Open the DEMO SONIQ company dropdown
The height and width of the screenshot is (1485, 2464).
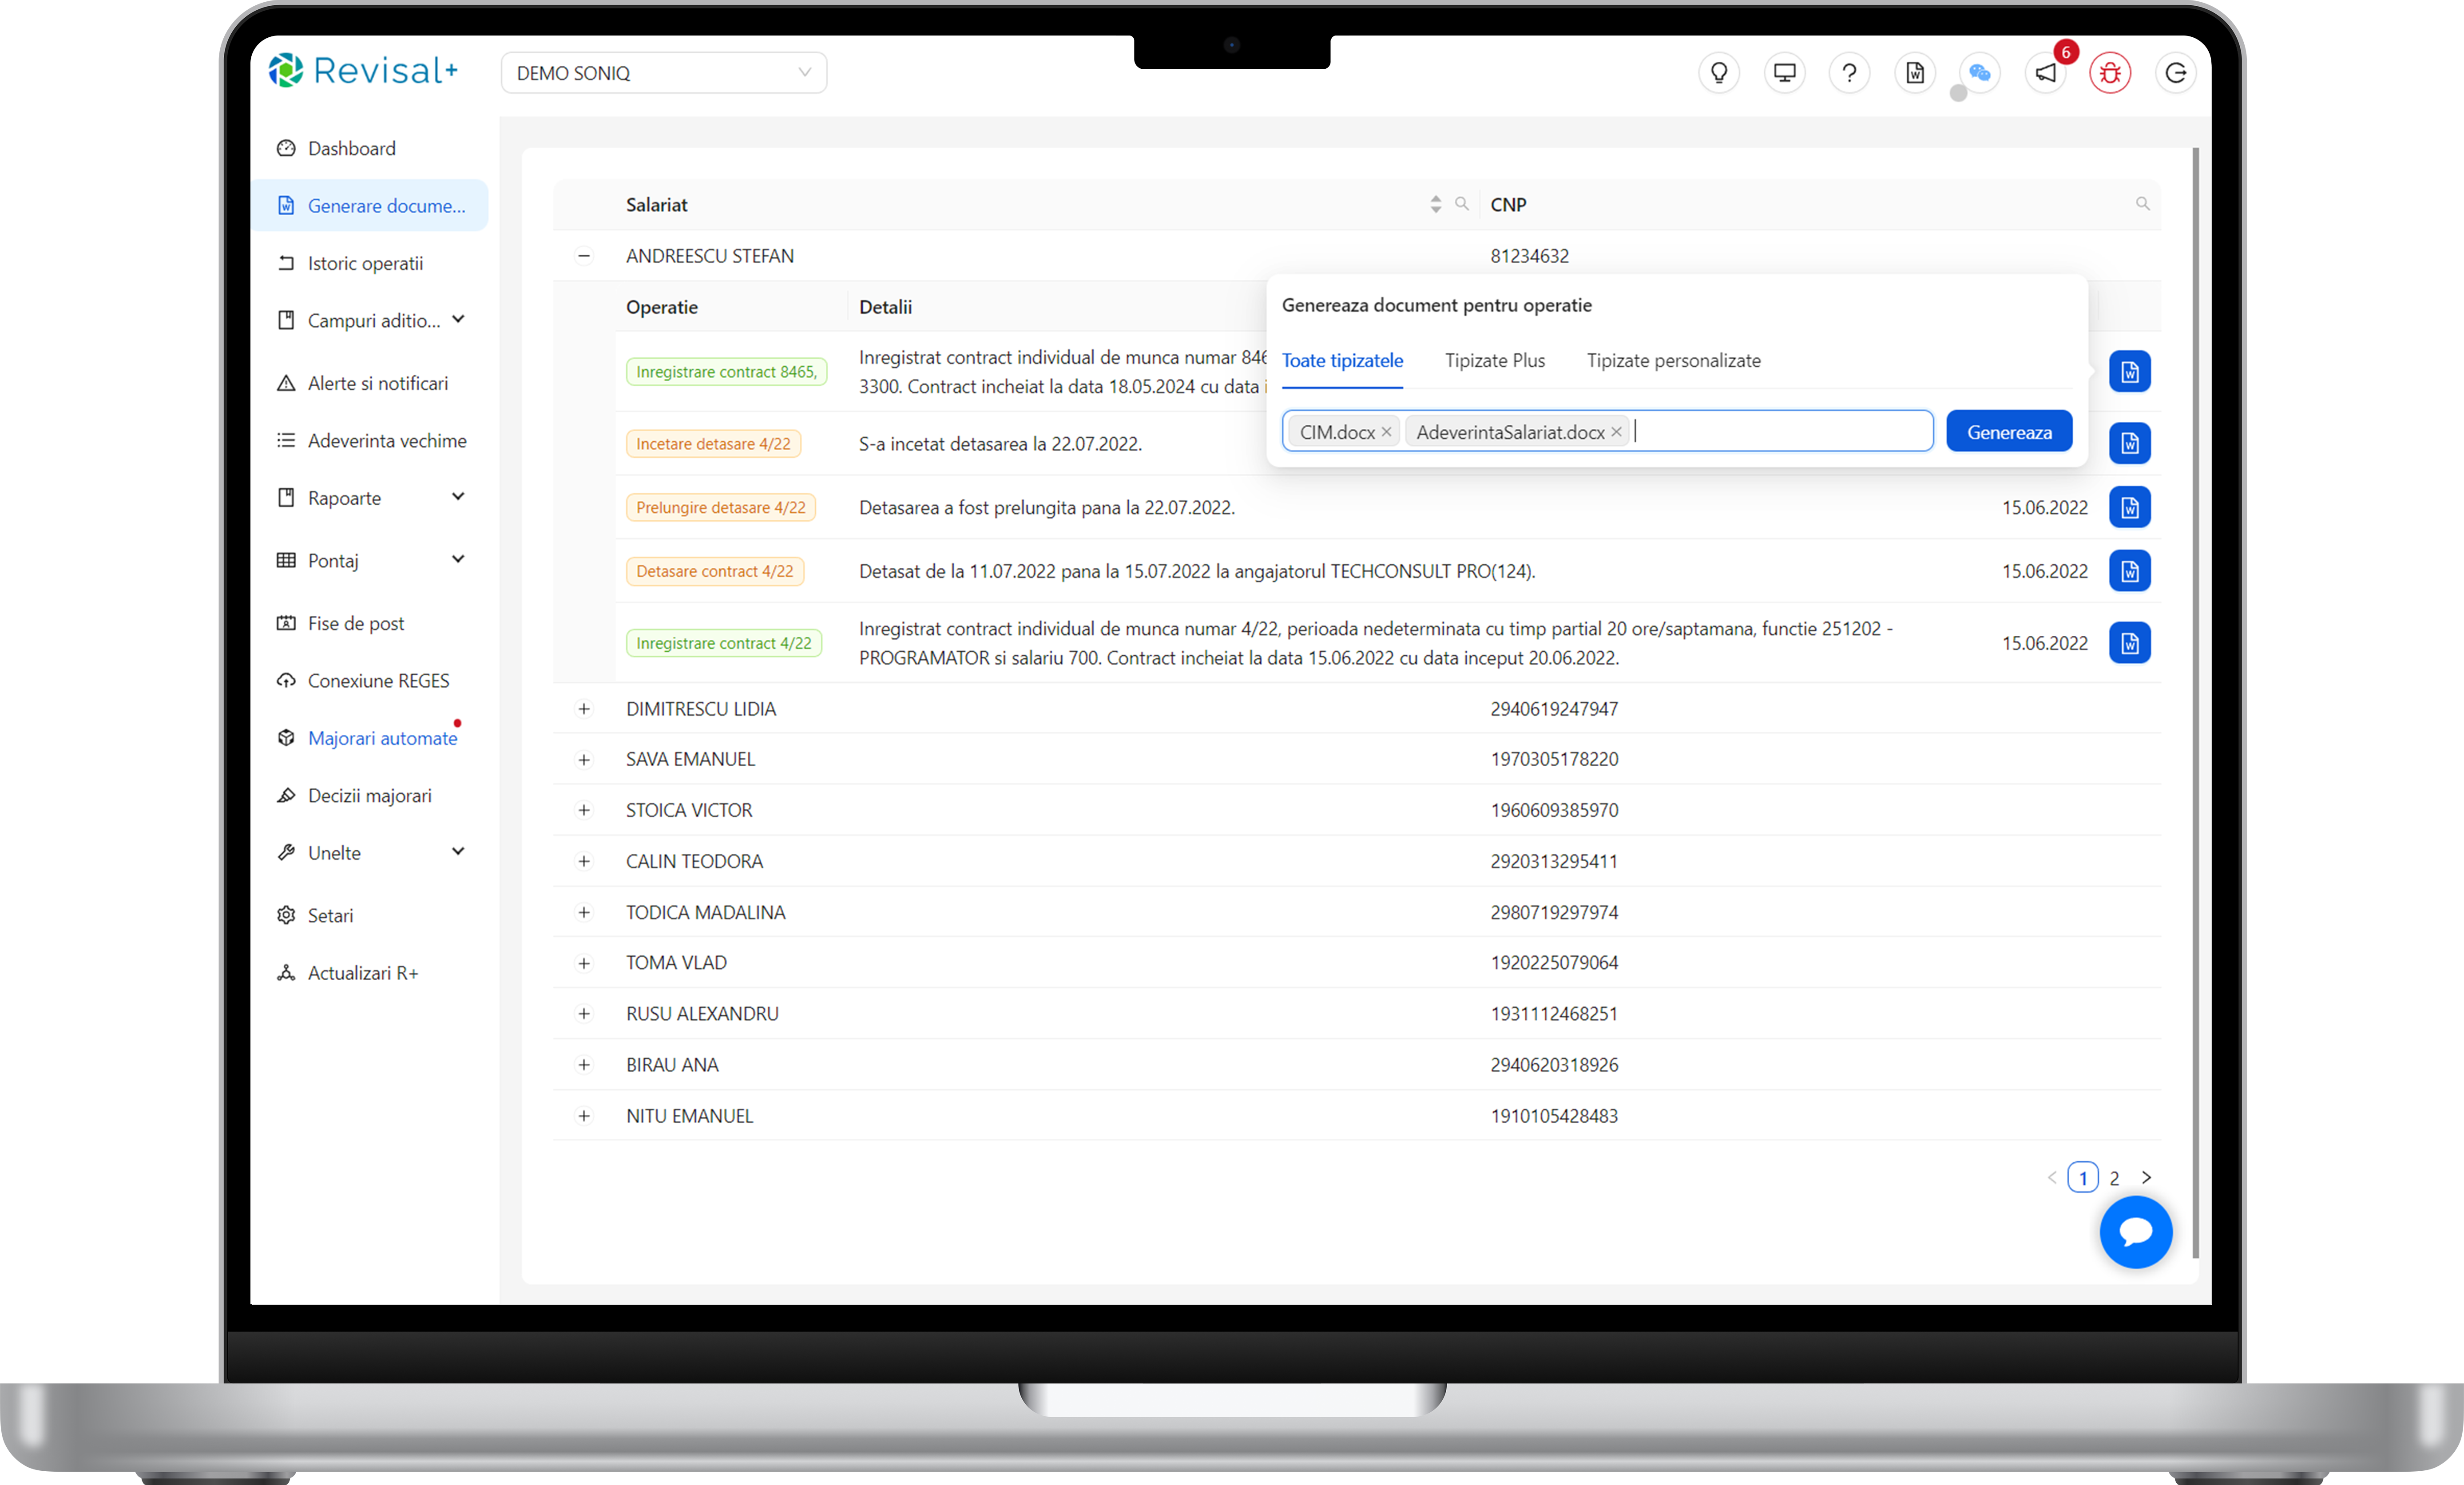663,73
